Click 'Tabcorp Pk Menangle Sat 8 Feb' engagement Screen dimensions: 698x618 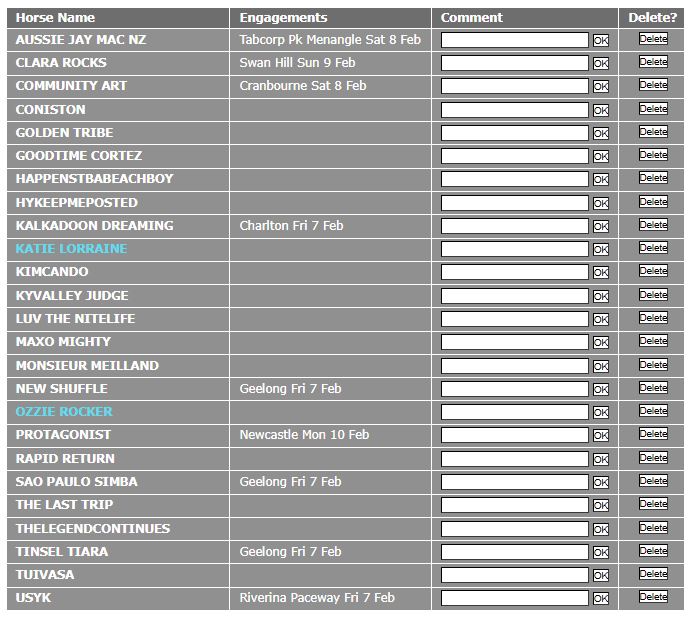pos(330,40)
